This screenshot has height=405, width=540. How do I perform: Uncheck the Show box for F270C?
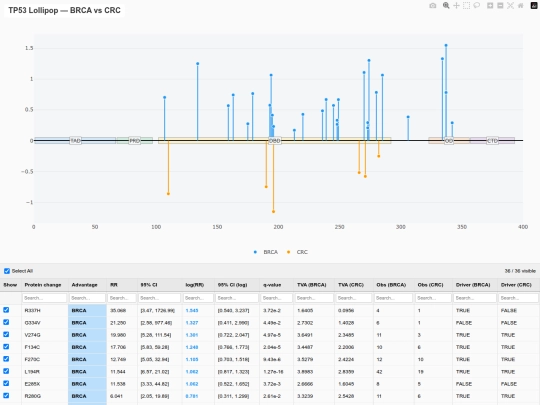[6, 359]
